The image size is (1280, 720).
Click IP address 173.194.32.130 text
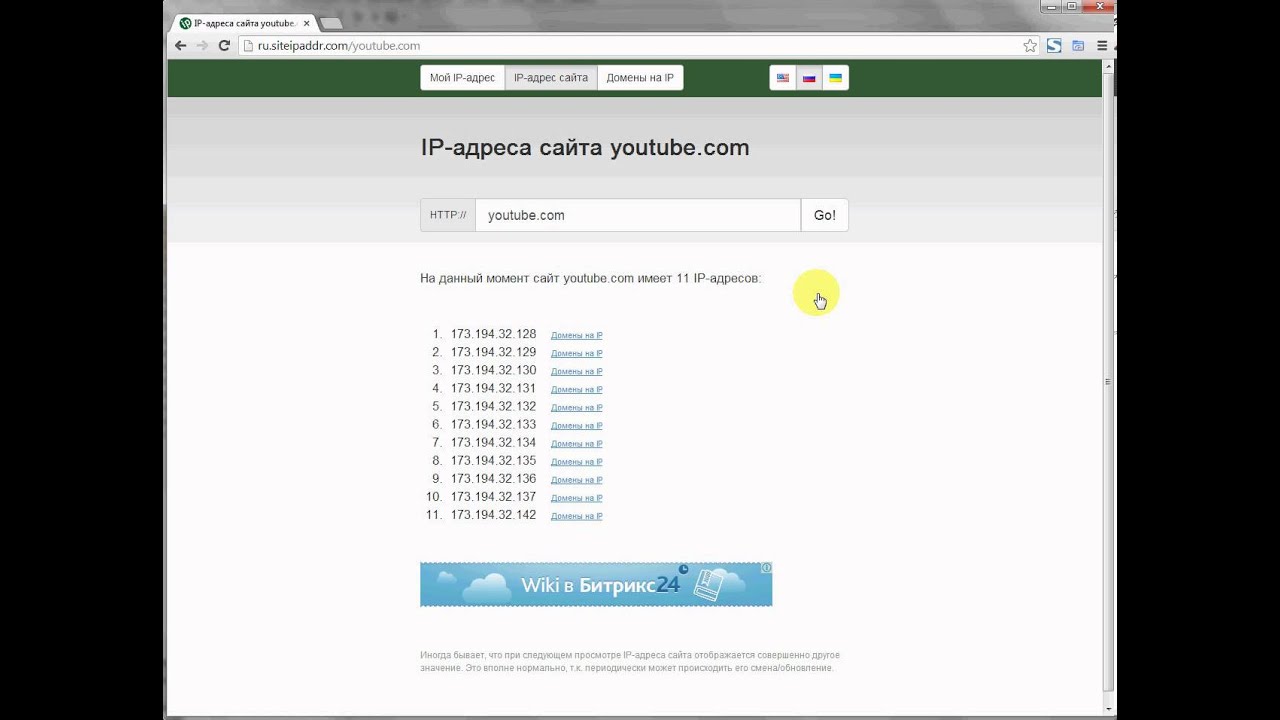(x=493, y=370)
